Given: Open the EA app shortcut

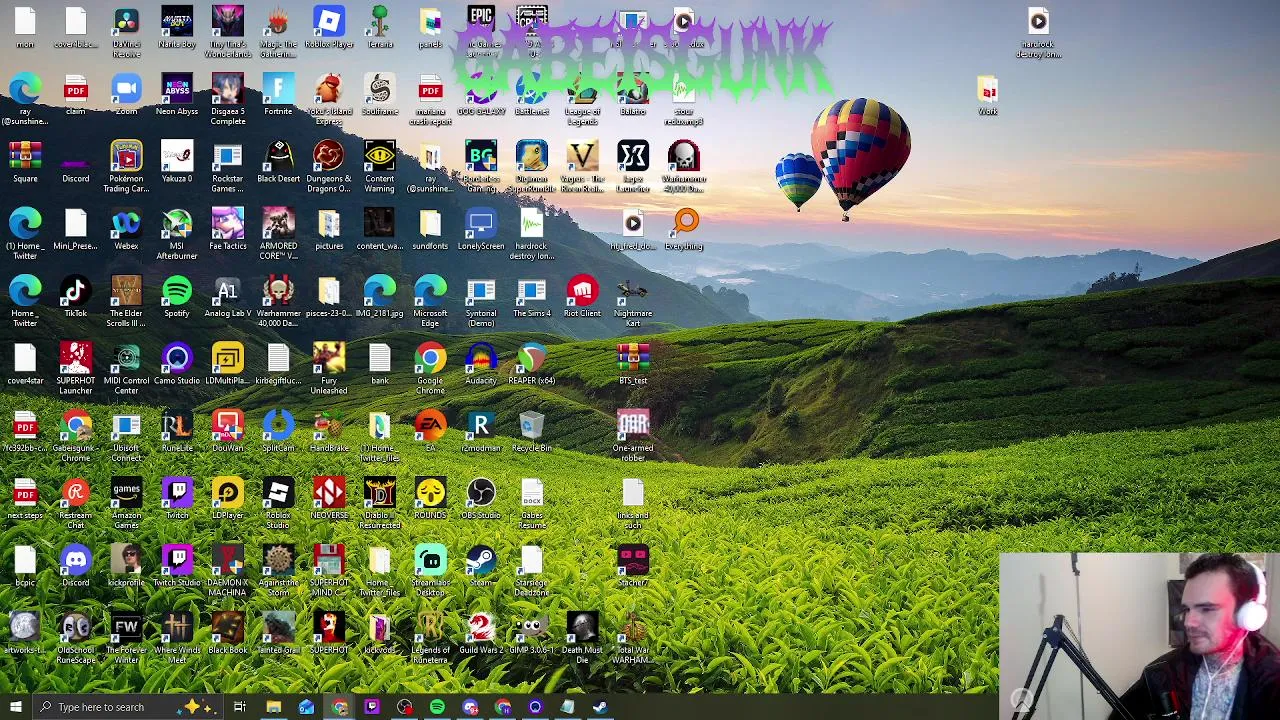Looking at the screenshot, I should coord(430,430).
